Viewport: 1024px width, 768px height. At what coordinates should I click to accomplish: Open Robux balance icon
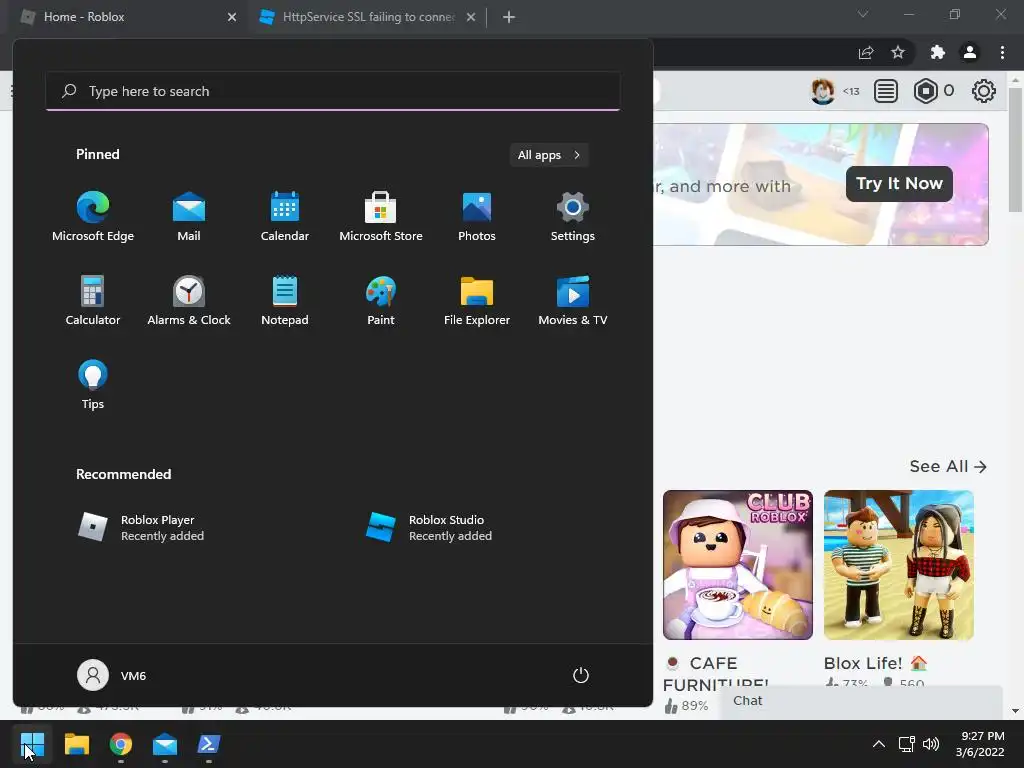[x=926, y=91]
